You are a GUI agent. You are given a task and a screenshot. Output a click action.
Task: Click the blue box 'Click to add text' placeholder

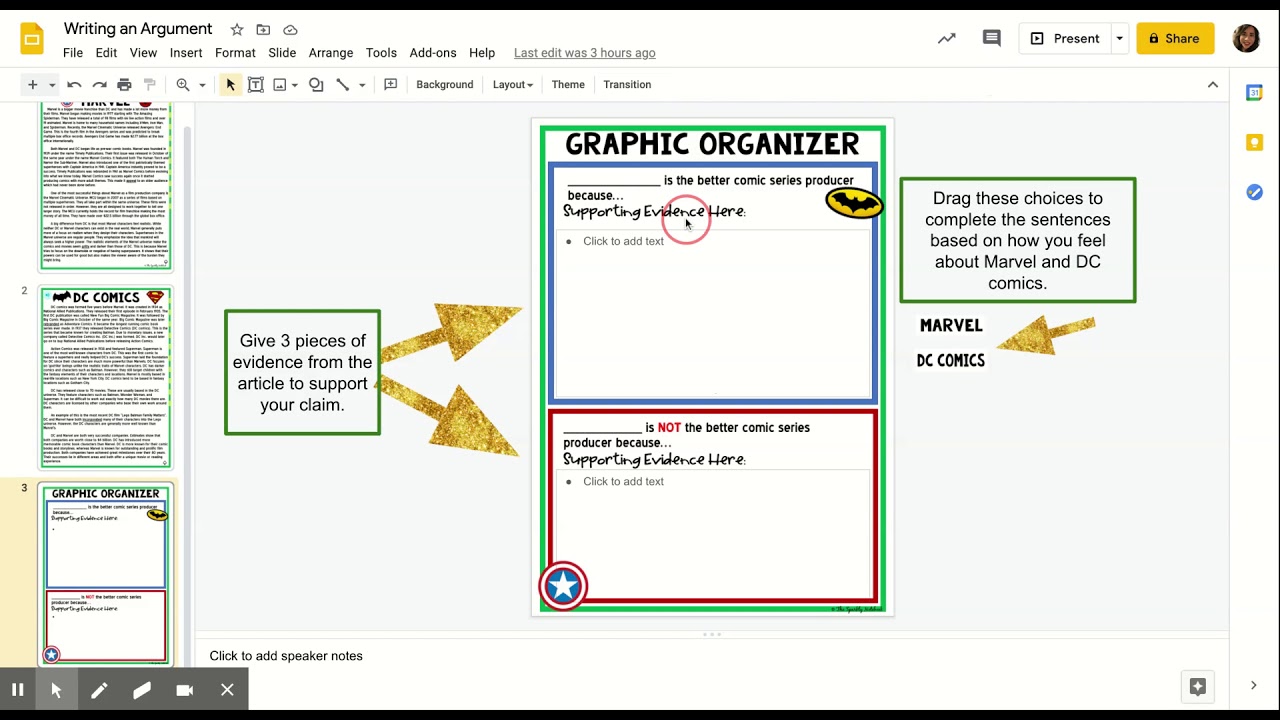point(711,313)
